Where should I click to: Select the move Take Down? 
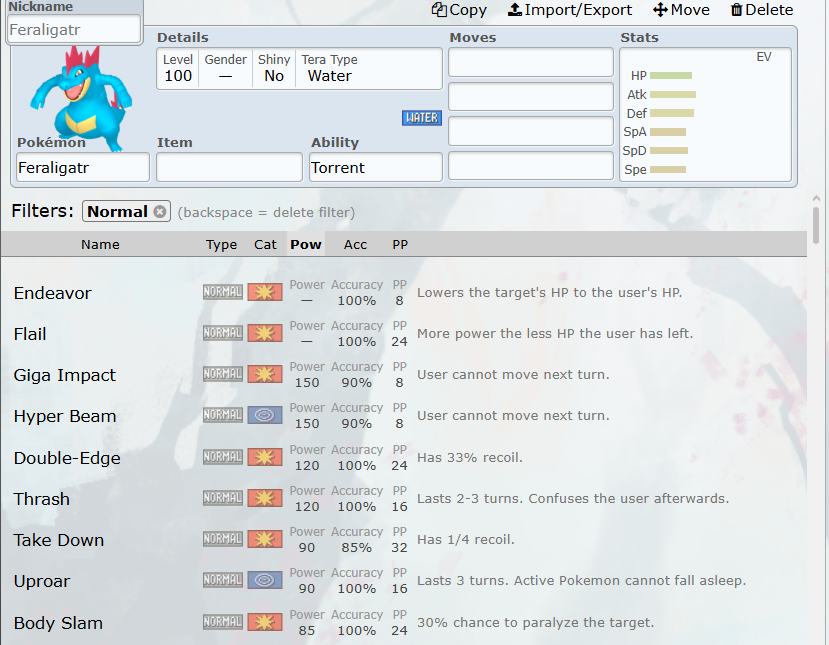click(403, 539)
